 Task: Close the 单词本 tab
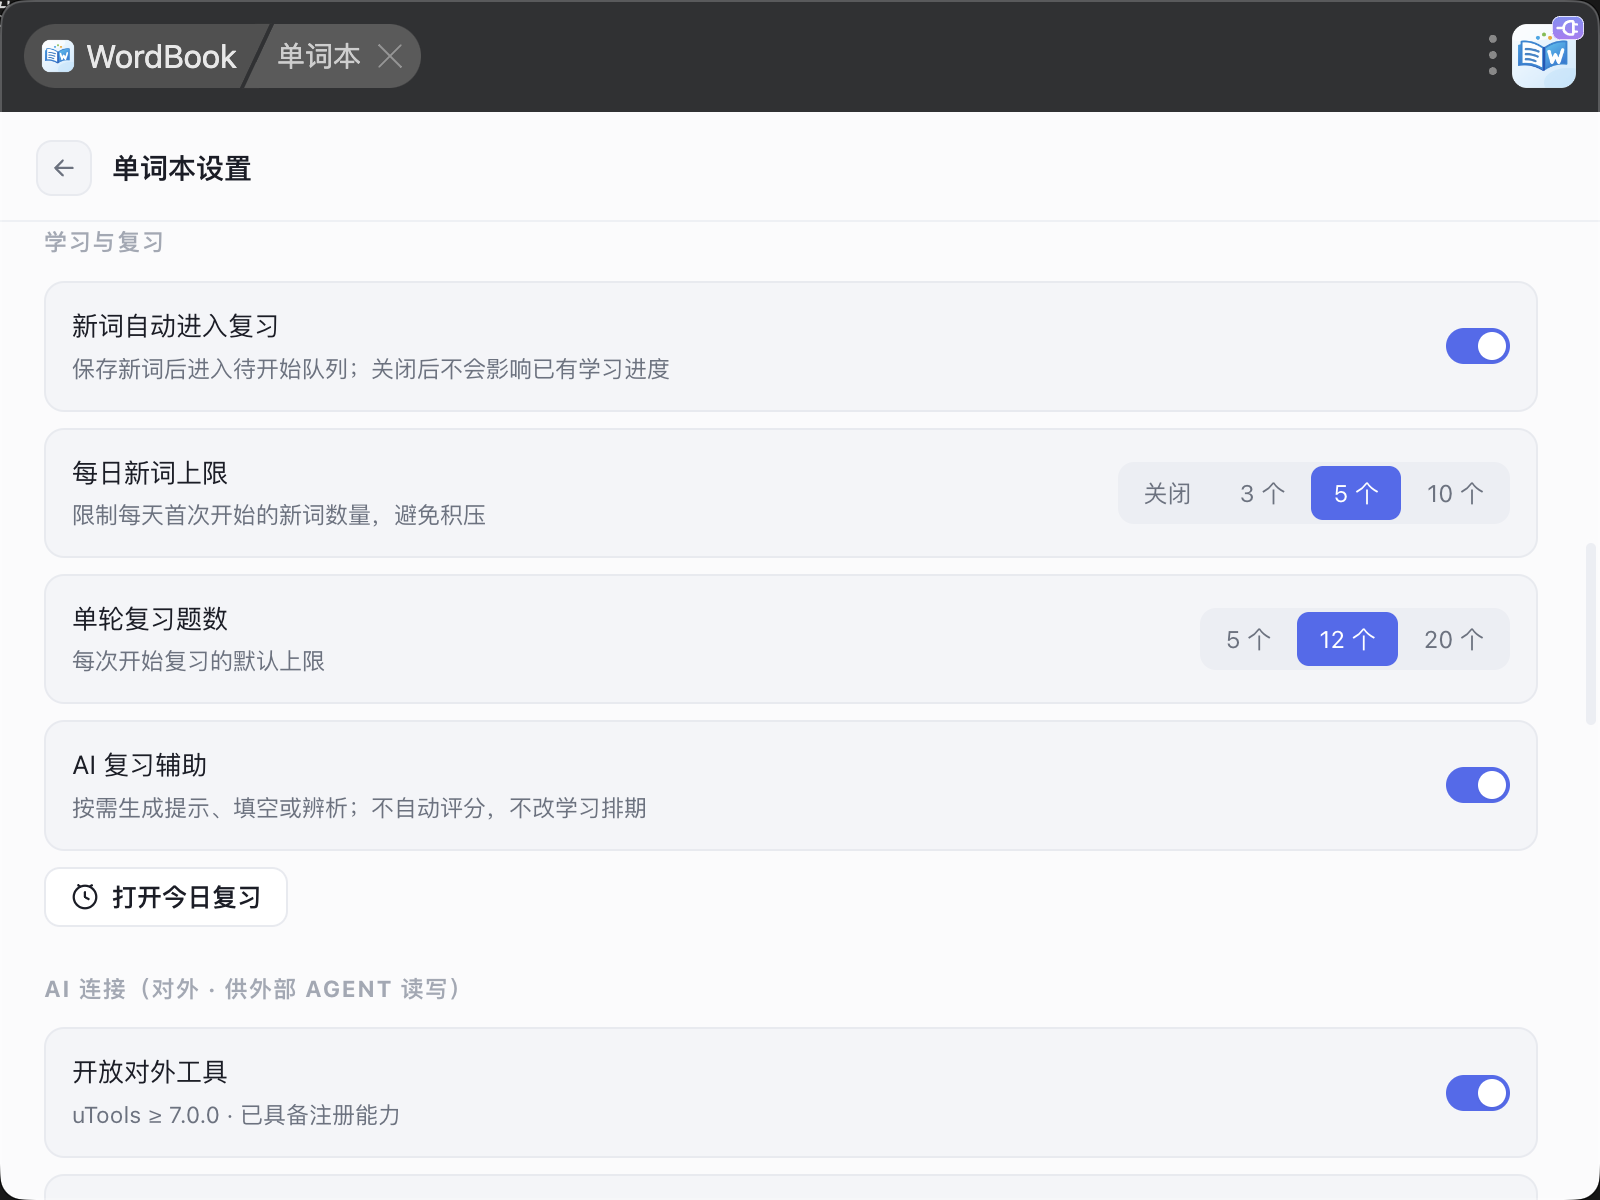click(390, 56)
